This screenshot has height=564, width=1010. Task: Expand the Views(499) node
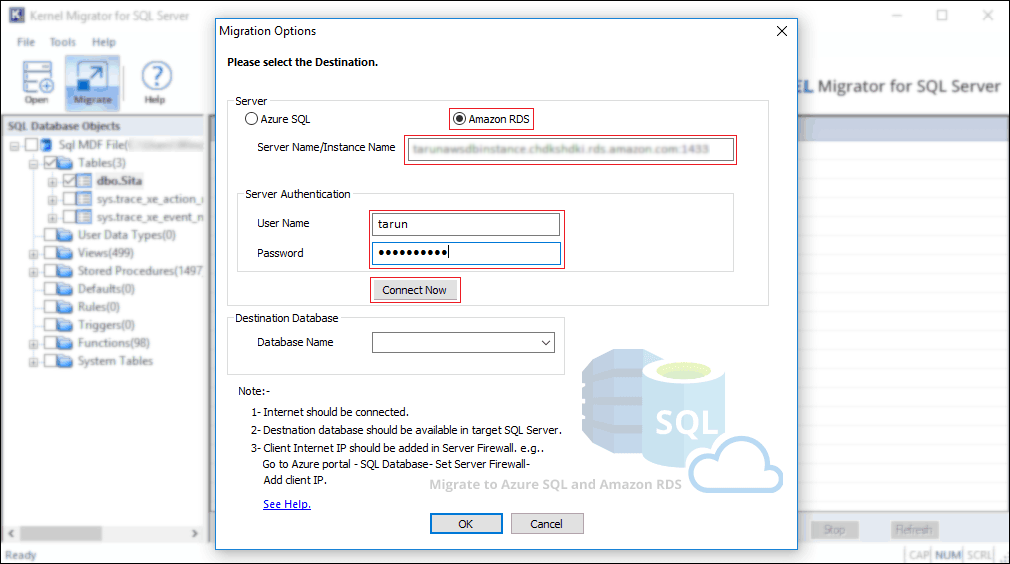point(33,254)
